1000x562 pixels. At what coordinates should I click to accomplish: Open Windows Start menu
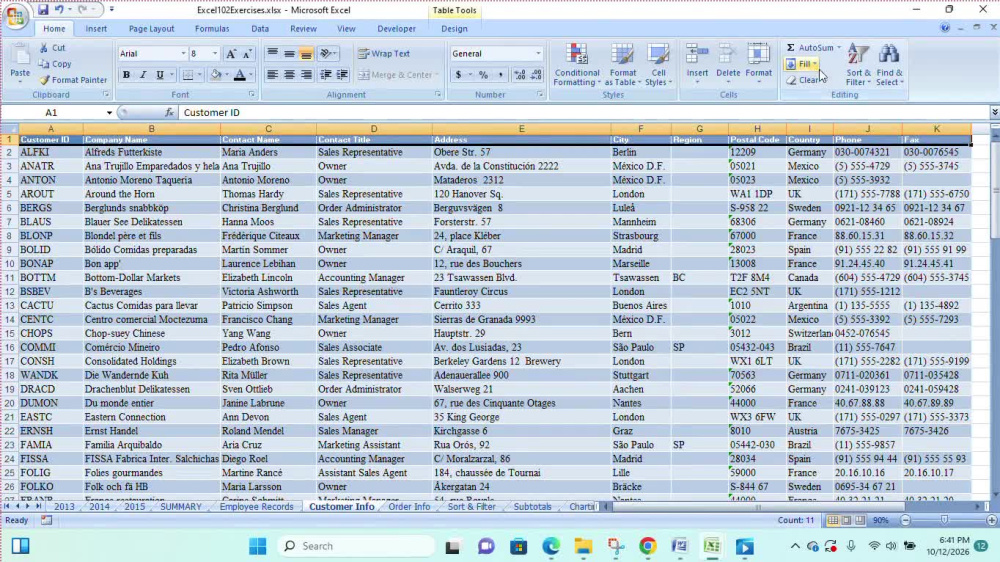coord(258,546)
